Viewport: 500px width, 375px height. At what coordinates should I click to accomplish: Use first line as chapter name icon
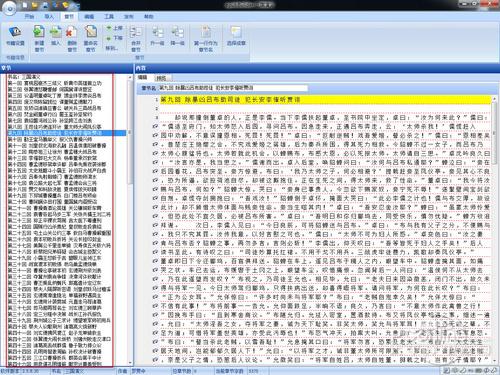coord(206,38)
